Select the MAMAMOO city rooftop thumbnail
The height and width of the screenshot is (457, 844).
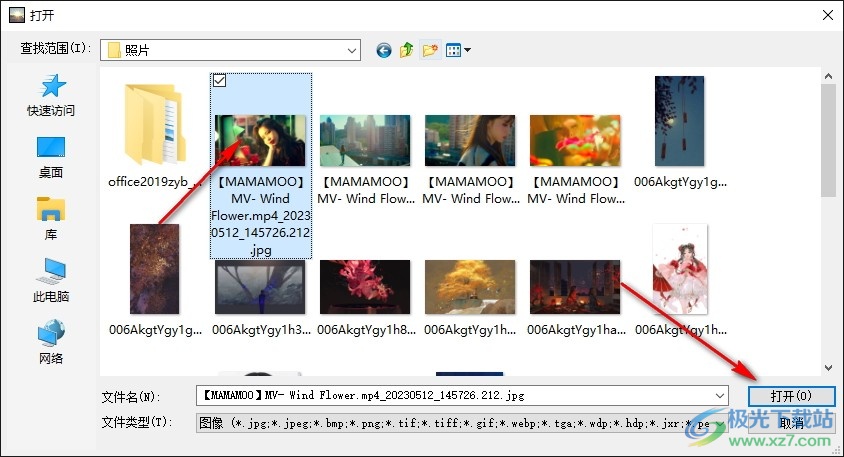pyautogui.click(x=365, y=140)
